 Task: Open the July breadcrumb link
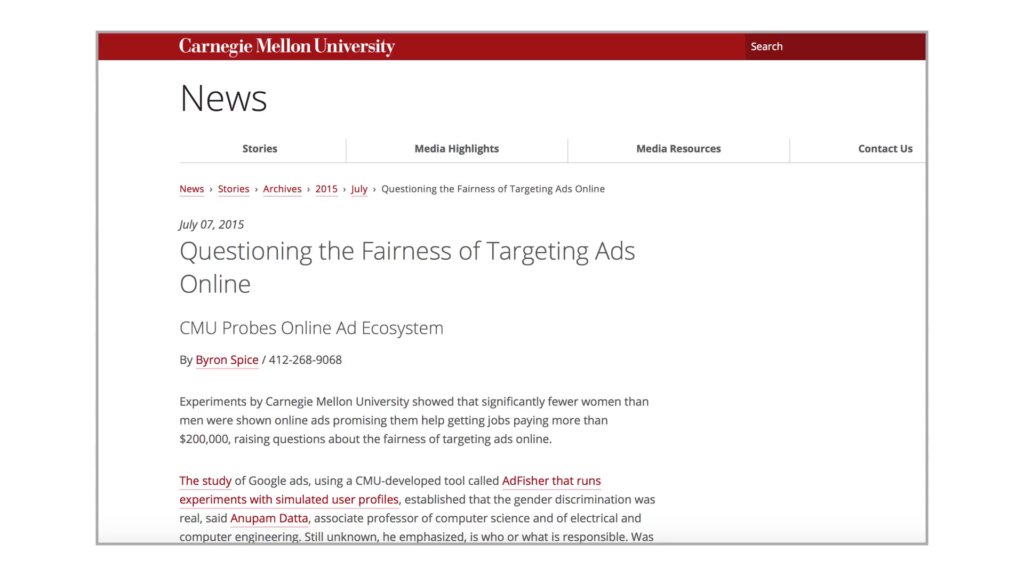coord(359,189)
